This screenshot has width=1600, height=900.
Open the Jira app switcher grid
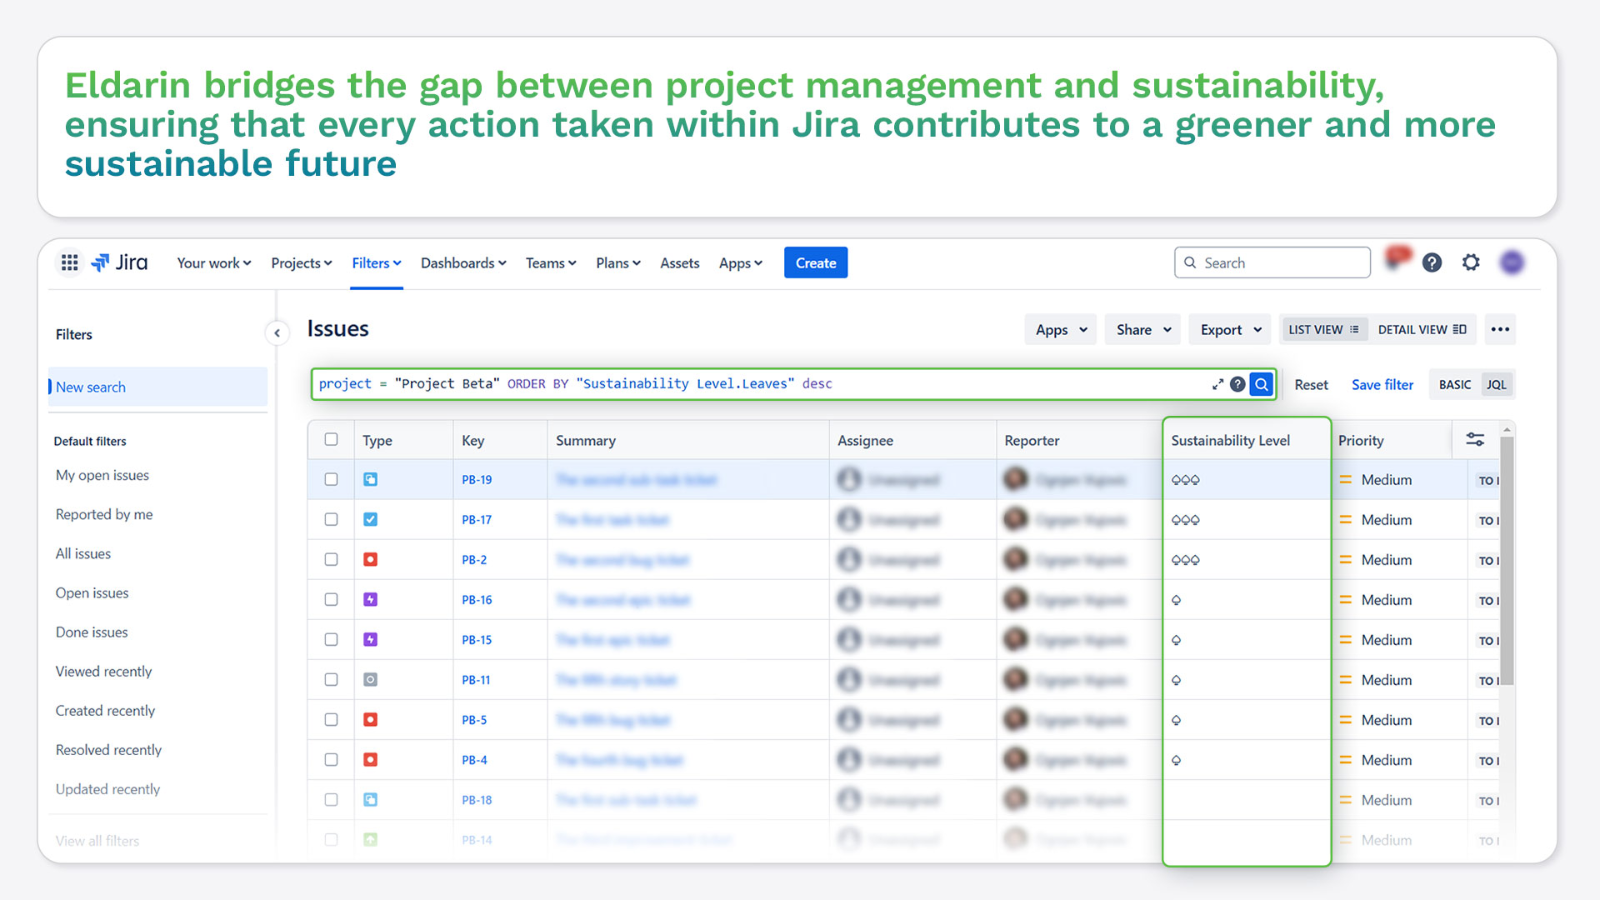69,263
